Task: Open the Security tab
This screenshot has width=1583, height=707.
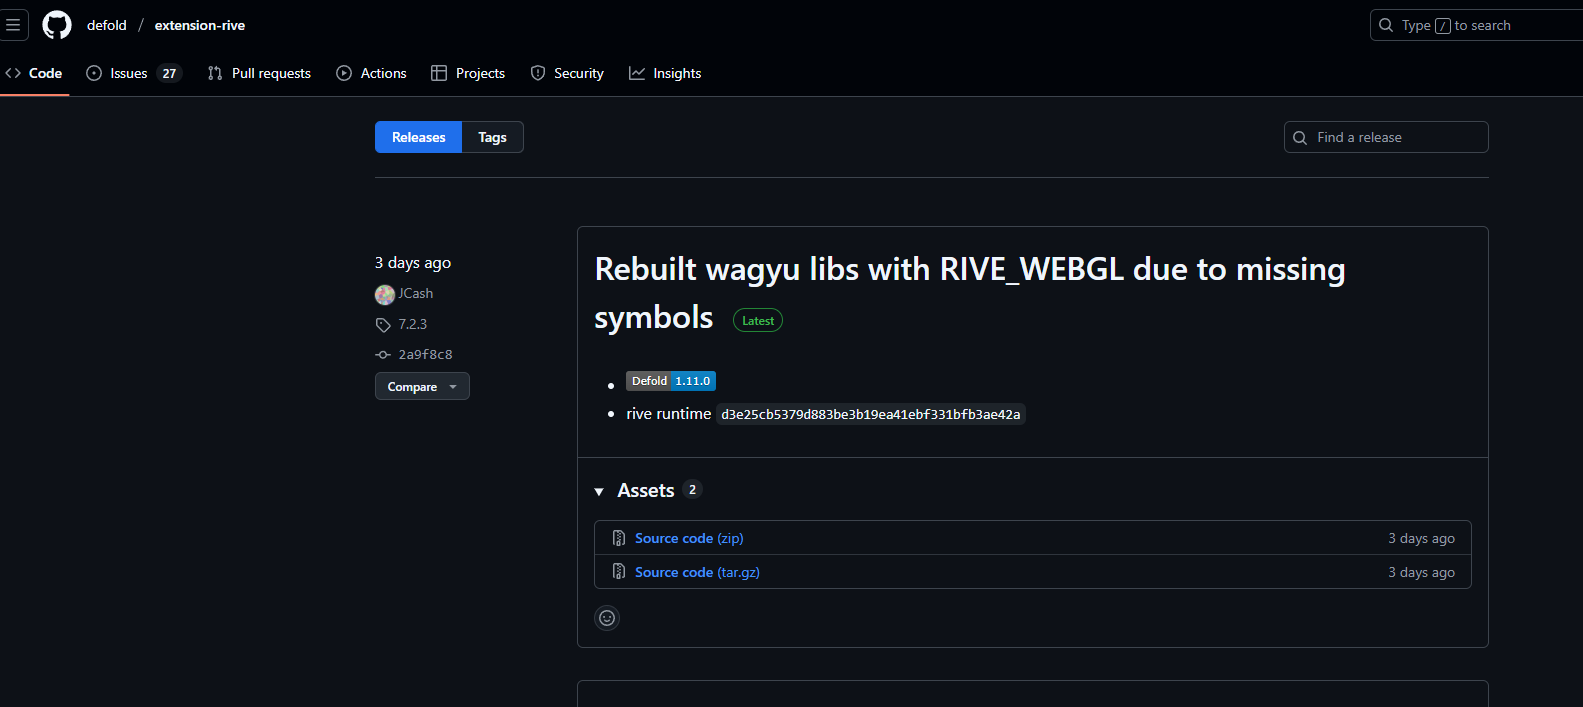Action: tap(567, 73)
